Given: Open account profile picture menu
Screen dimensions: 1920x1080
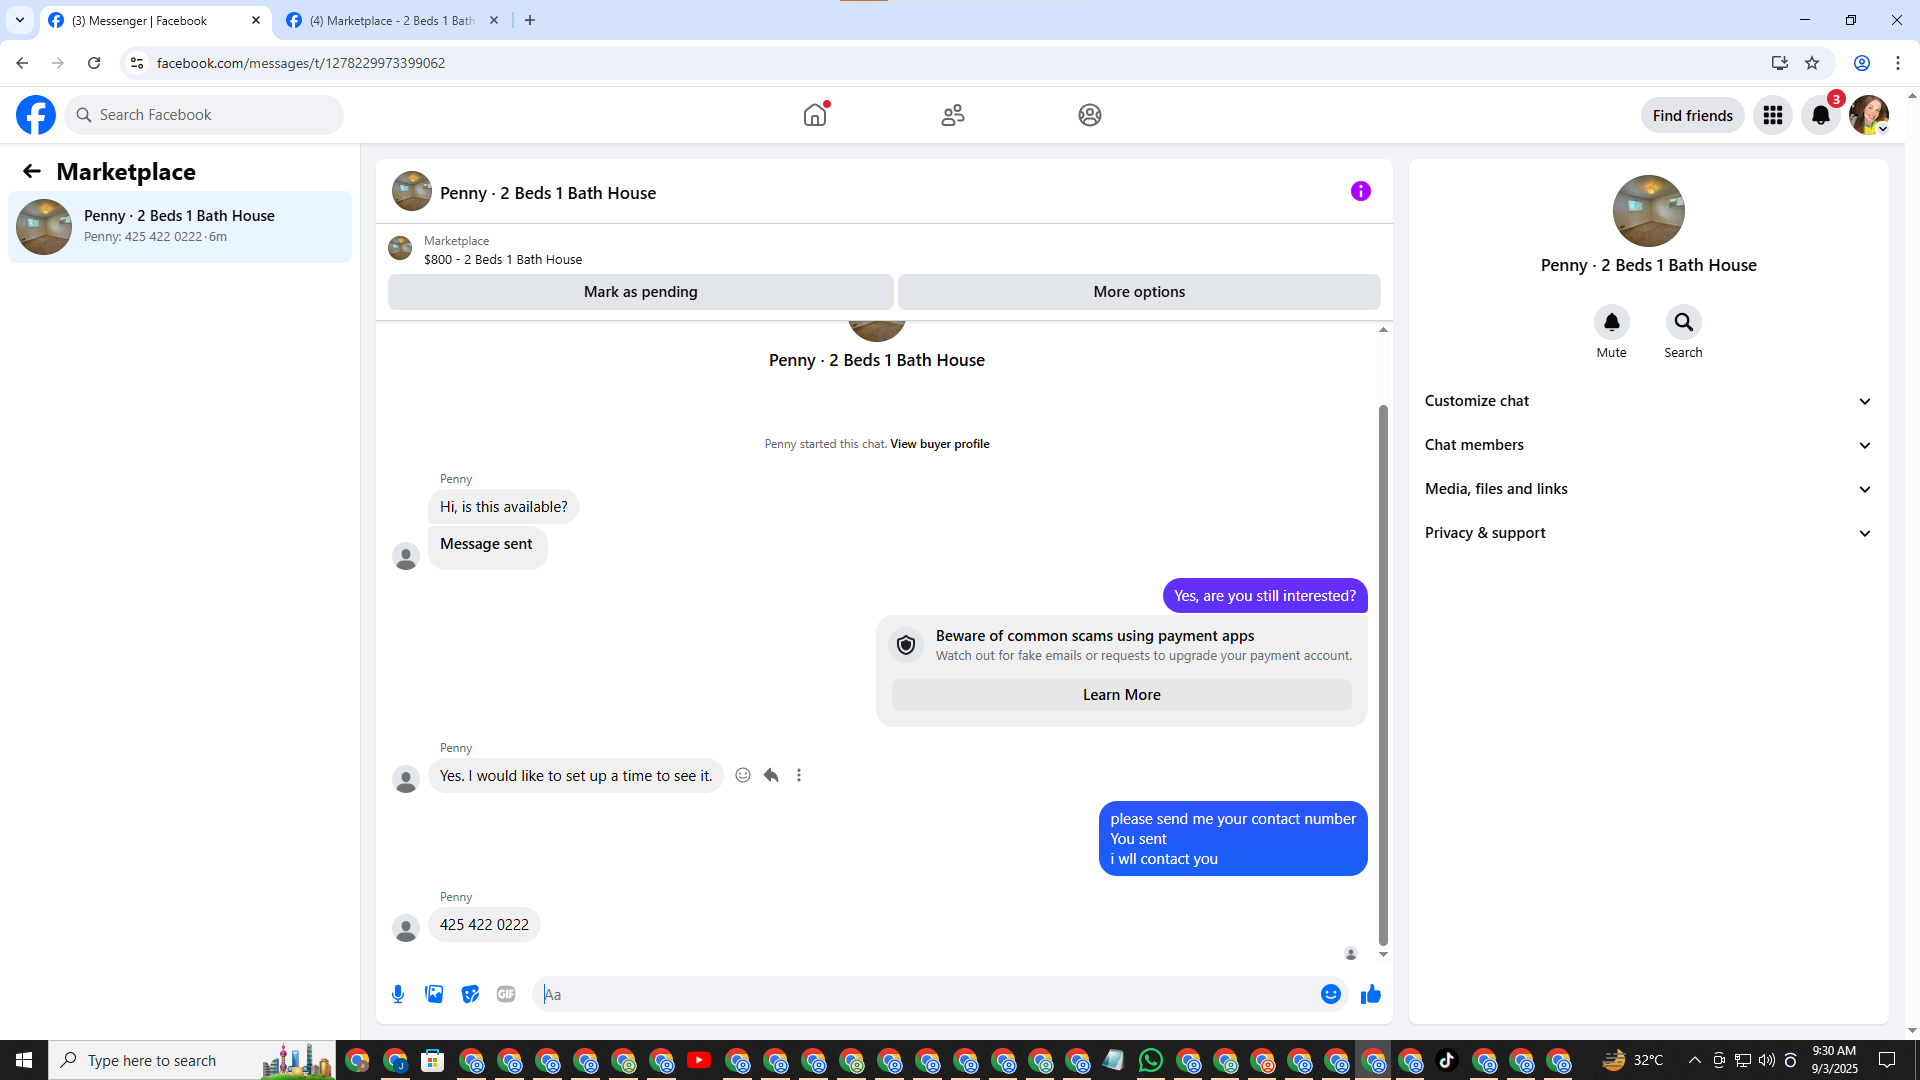Looking at the screenshot, I should (1869, 115).
